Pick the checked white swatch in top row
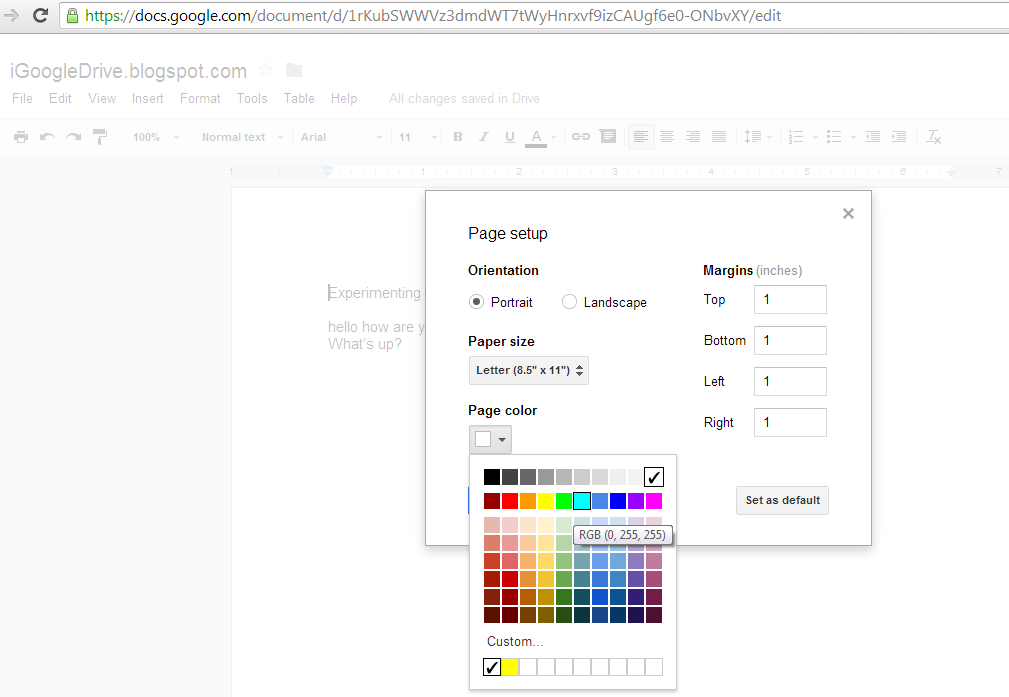 [x=654, y=477]
